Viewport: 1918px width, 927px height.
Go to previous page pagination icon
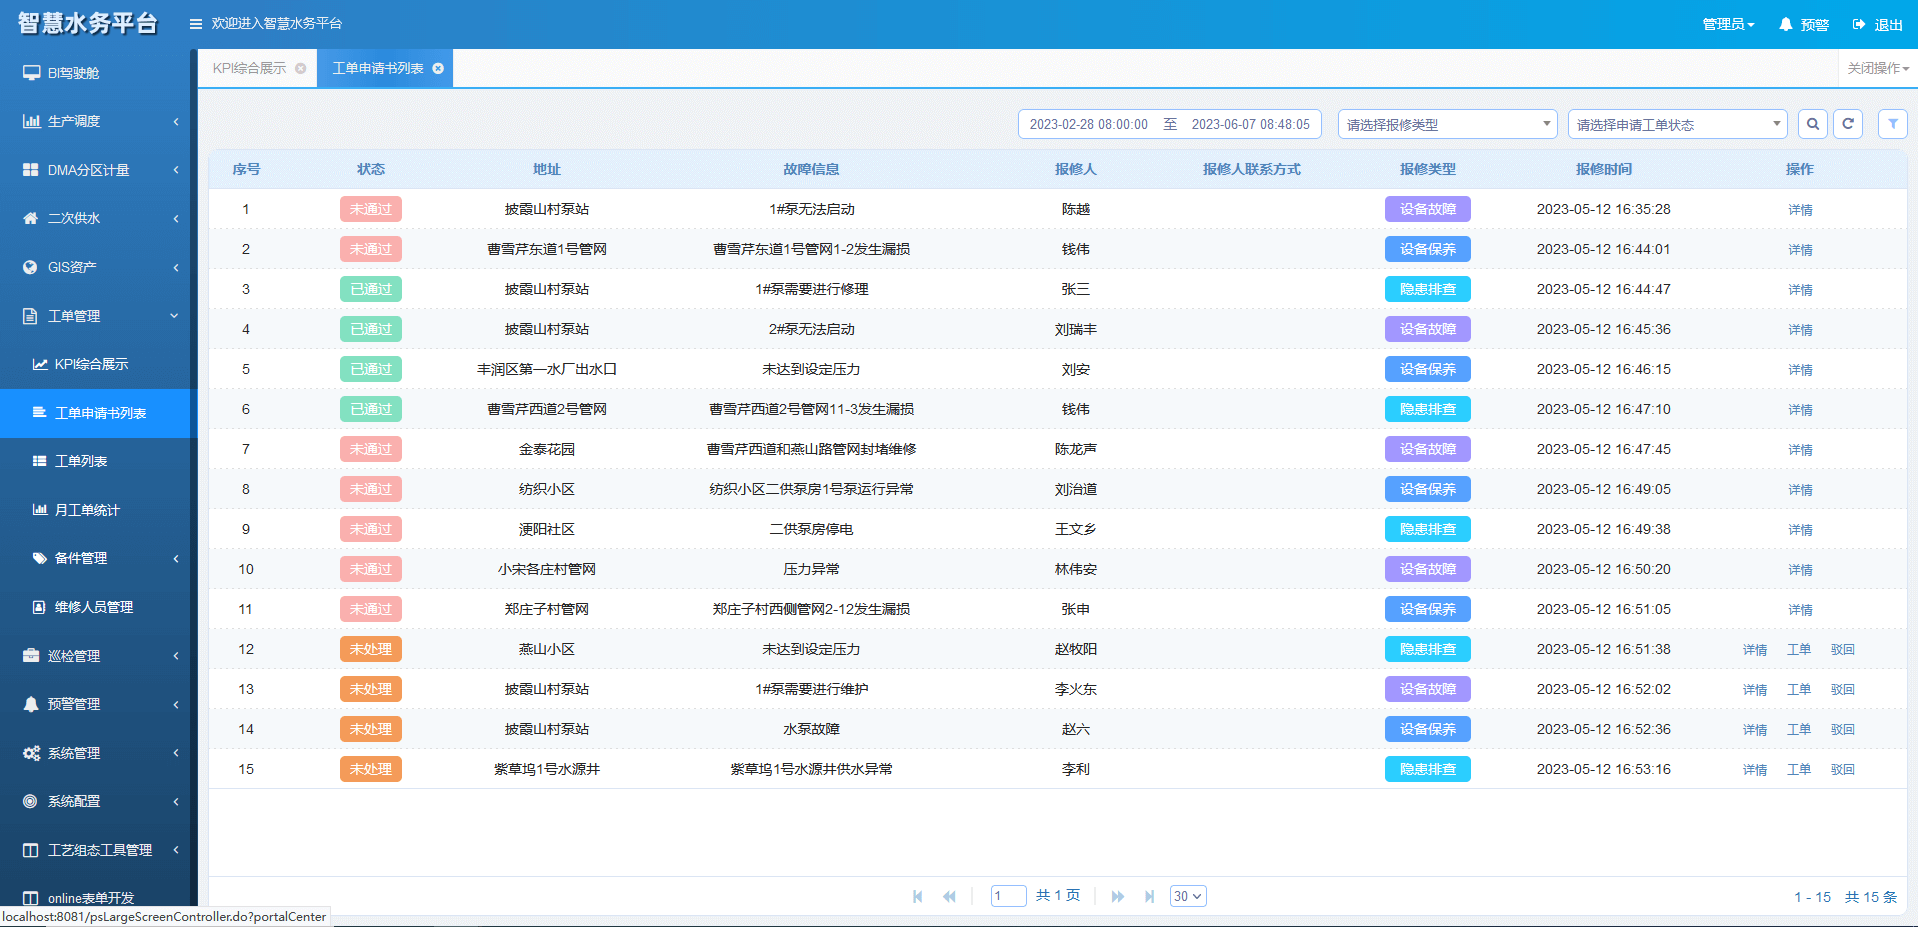click(x=949, y=896)
